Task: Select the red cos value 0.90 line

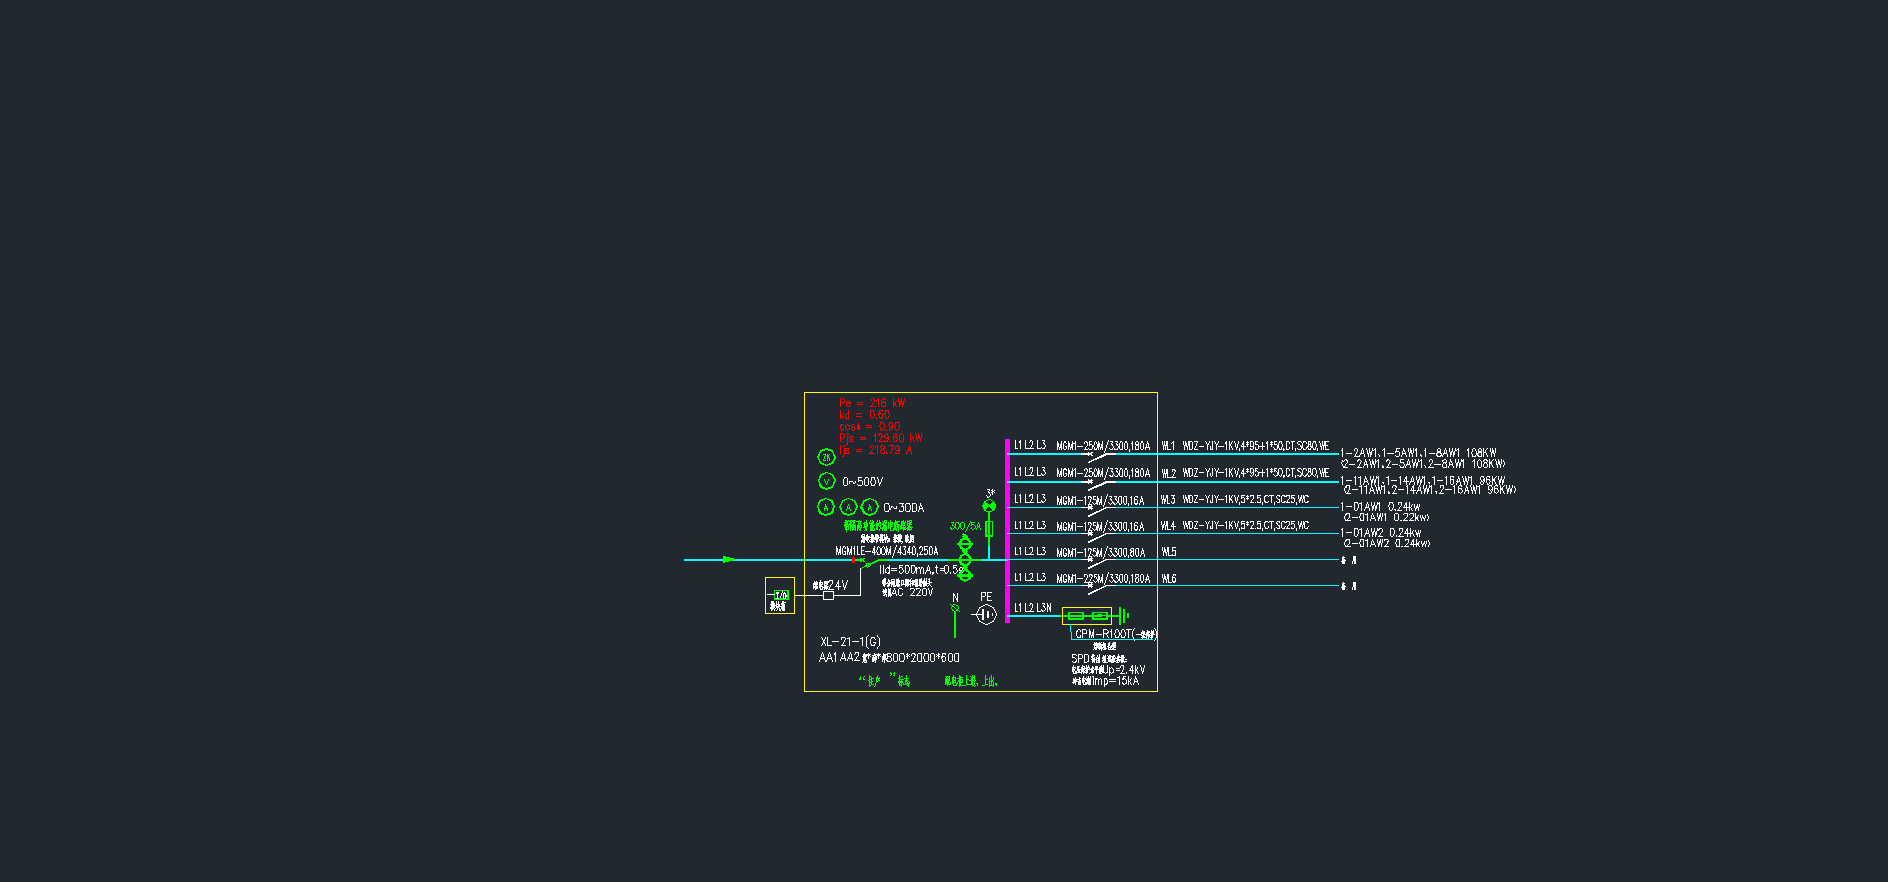Action: [869, 426]
